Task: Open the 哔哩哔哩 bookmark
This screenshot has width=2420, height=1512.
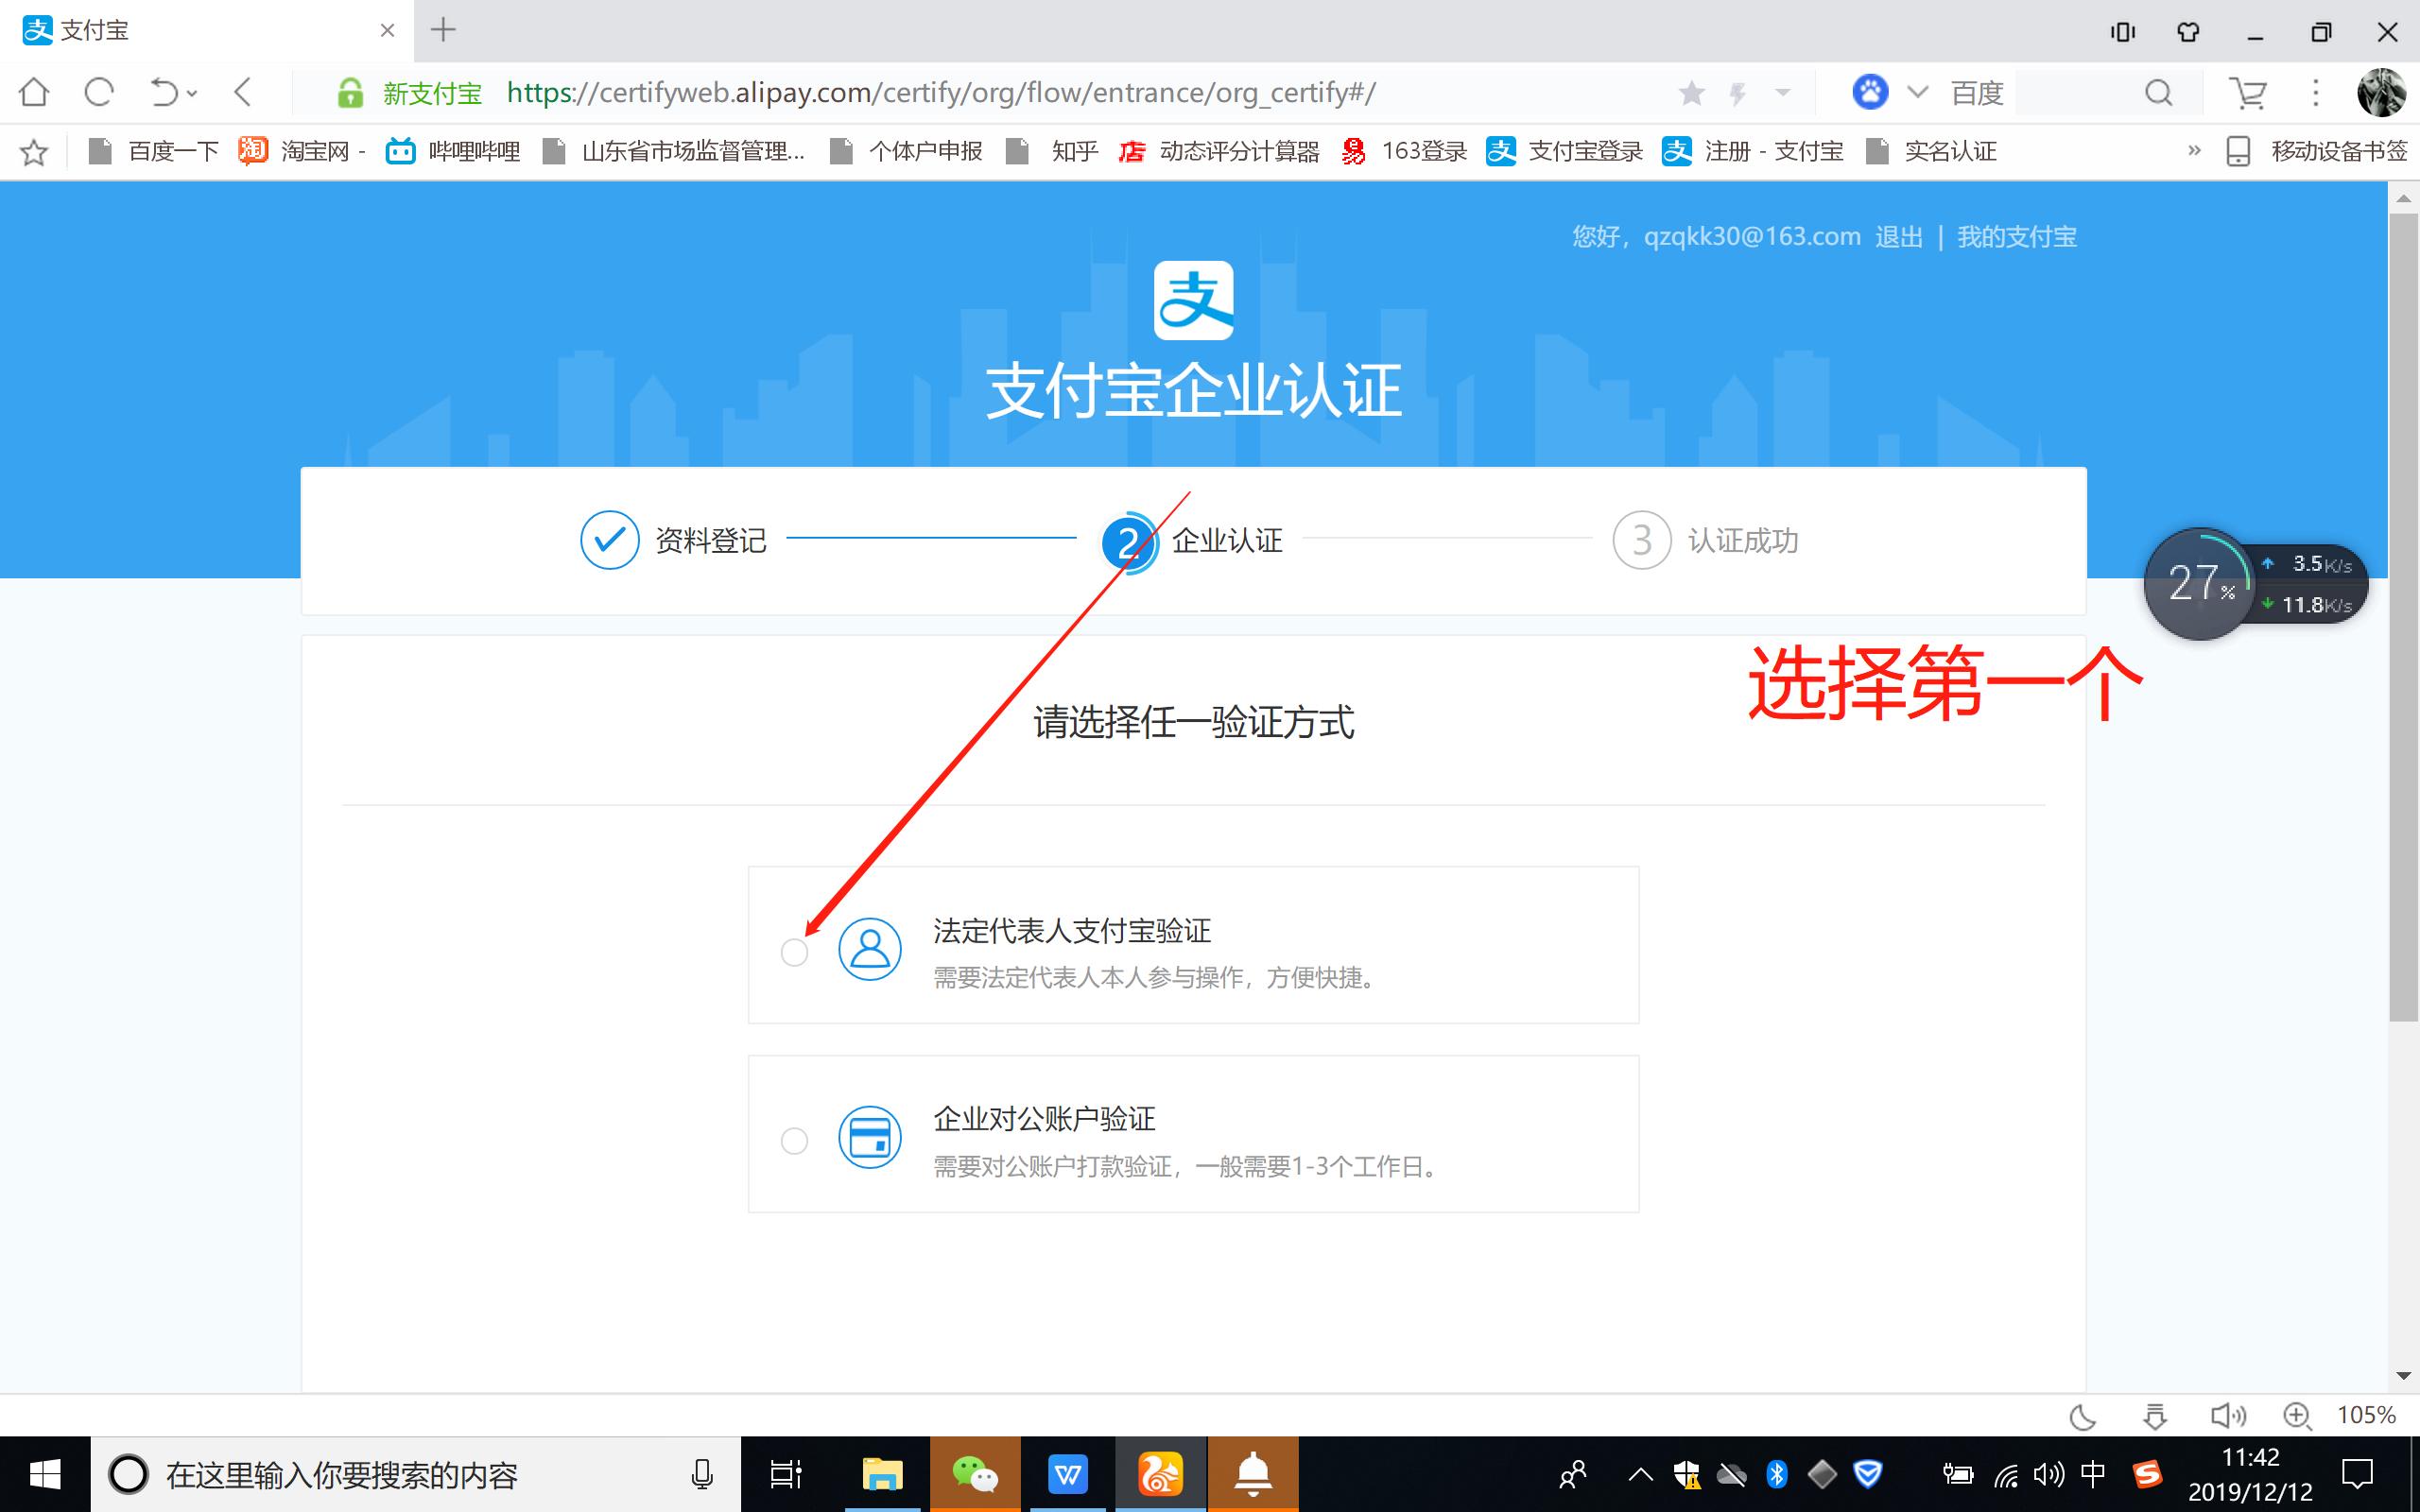Action: (453, 151)
